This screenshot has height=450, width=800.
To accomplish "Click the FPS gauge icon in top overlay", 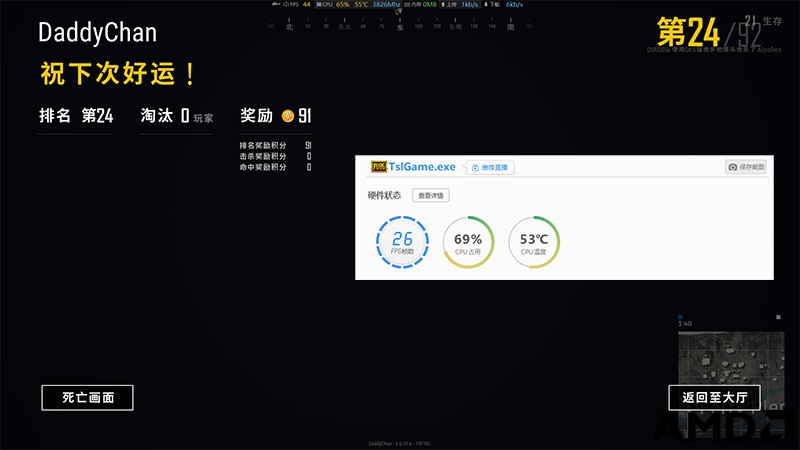I will pos(286,5).
